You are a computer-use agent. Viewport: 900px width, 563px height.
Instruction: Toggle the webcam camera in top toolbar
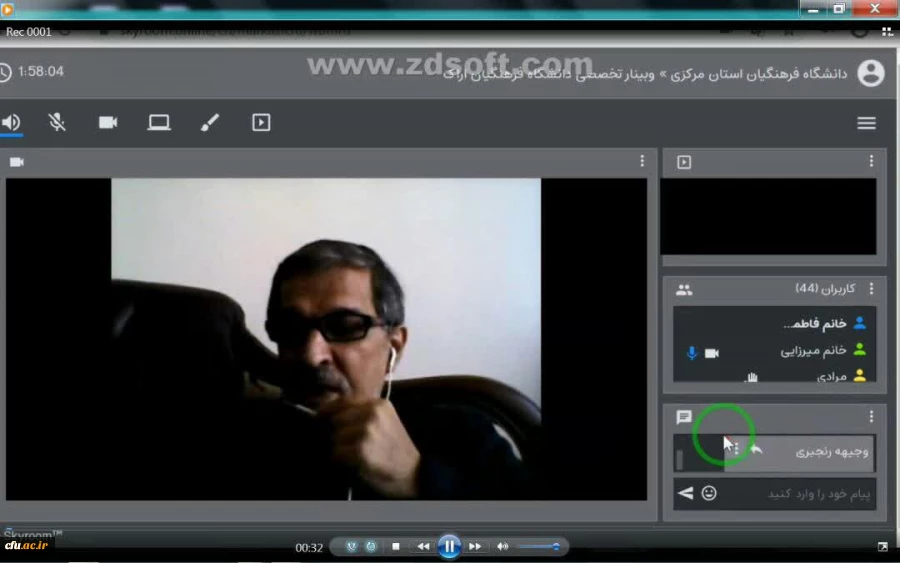(108, 122)
